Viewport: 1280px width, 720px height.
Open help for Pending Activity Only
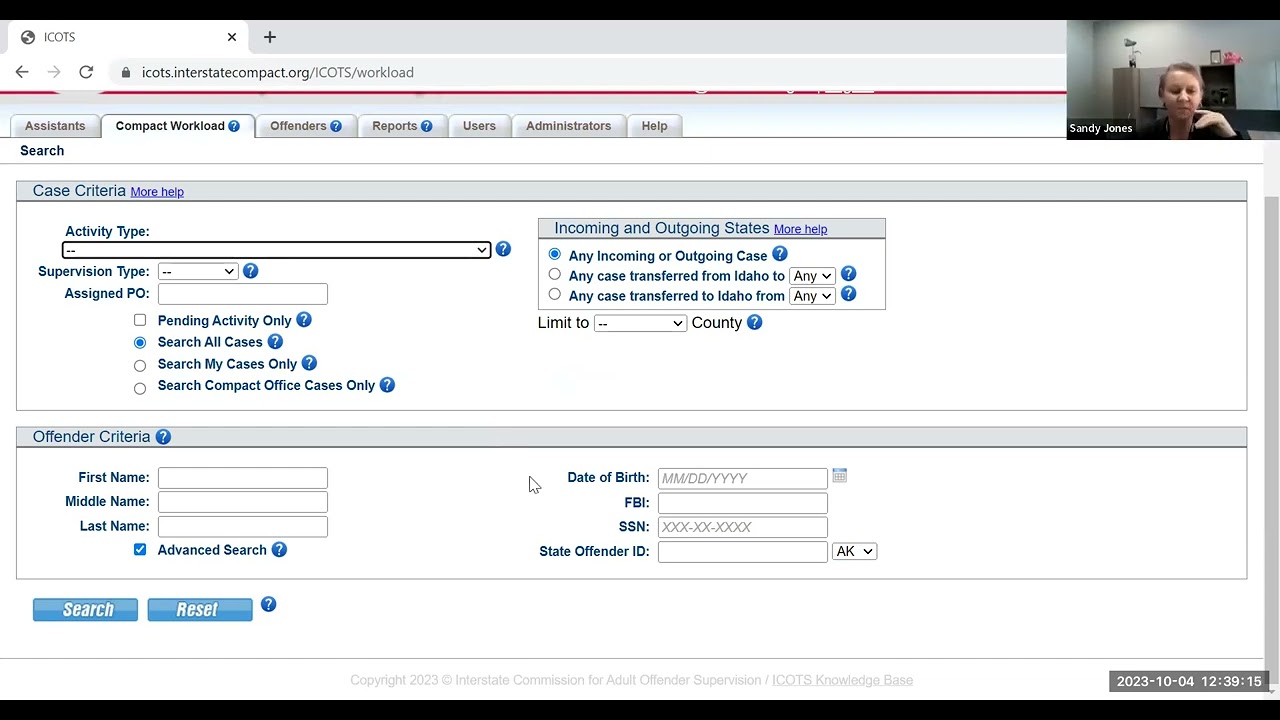304,320
